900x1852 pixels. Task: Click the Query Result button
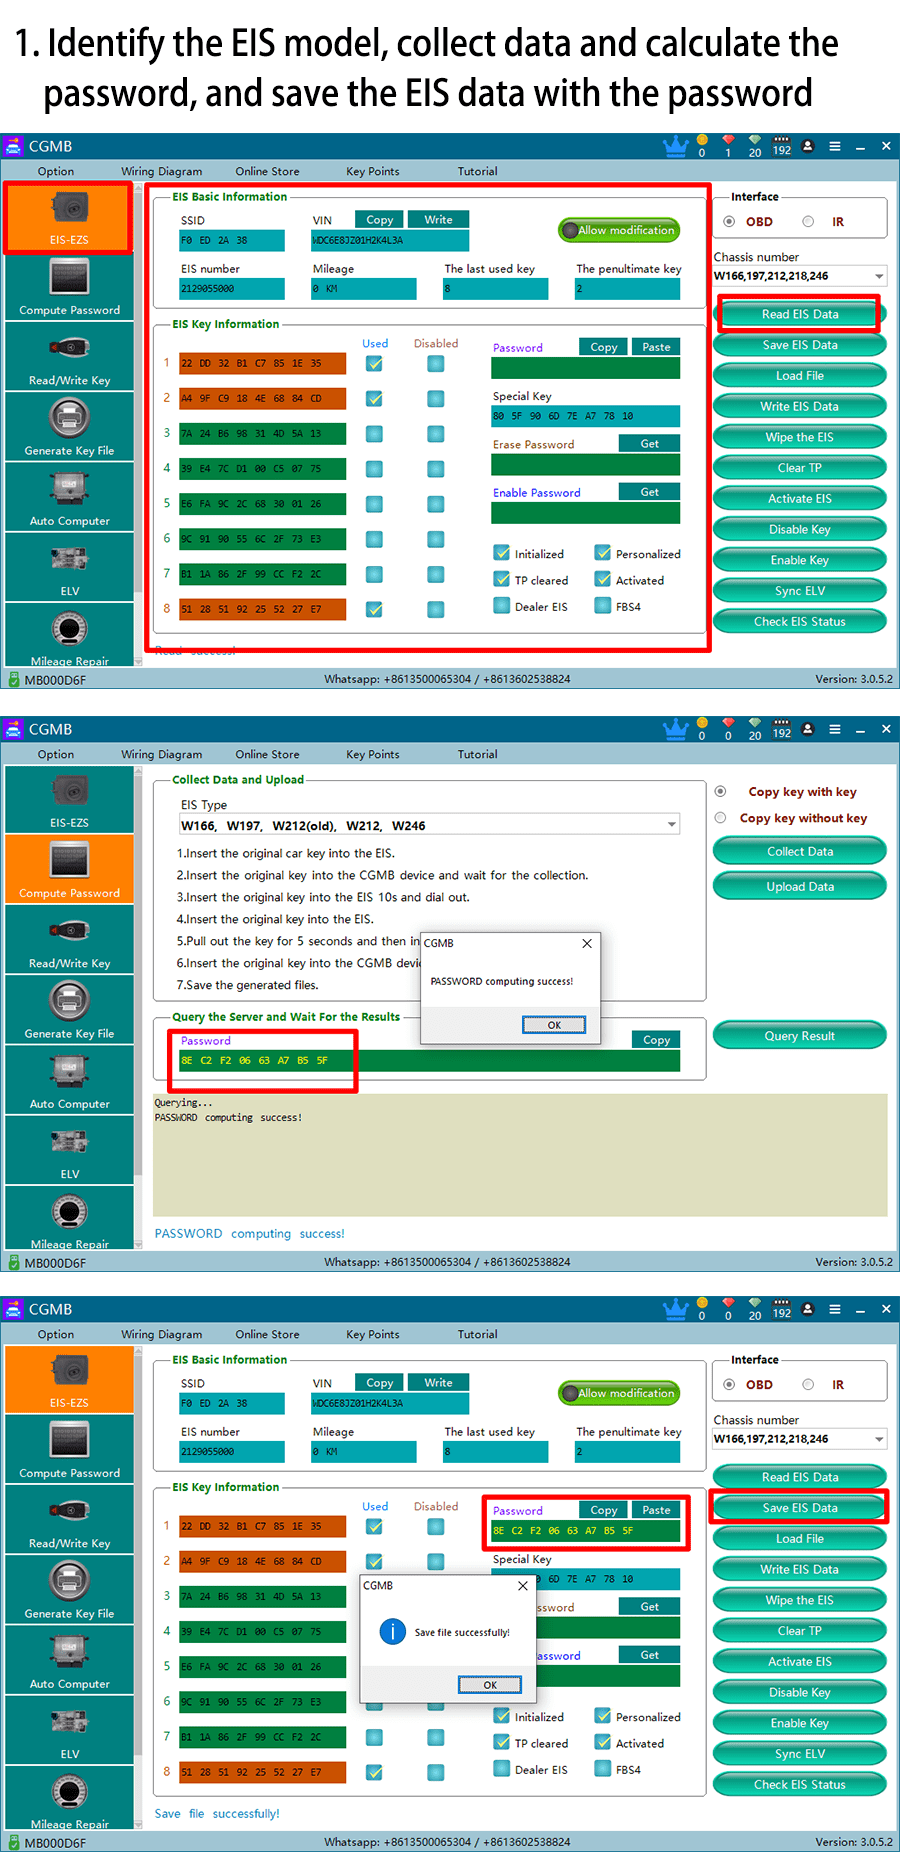[799, 1036]
